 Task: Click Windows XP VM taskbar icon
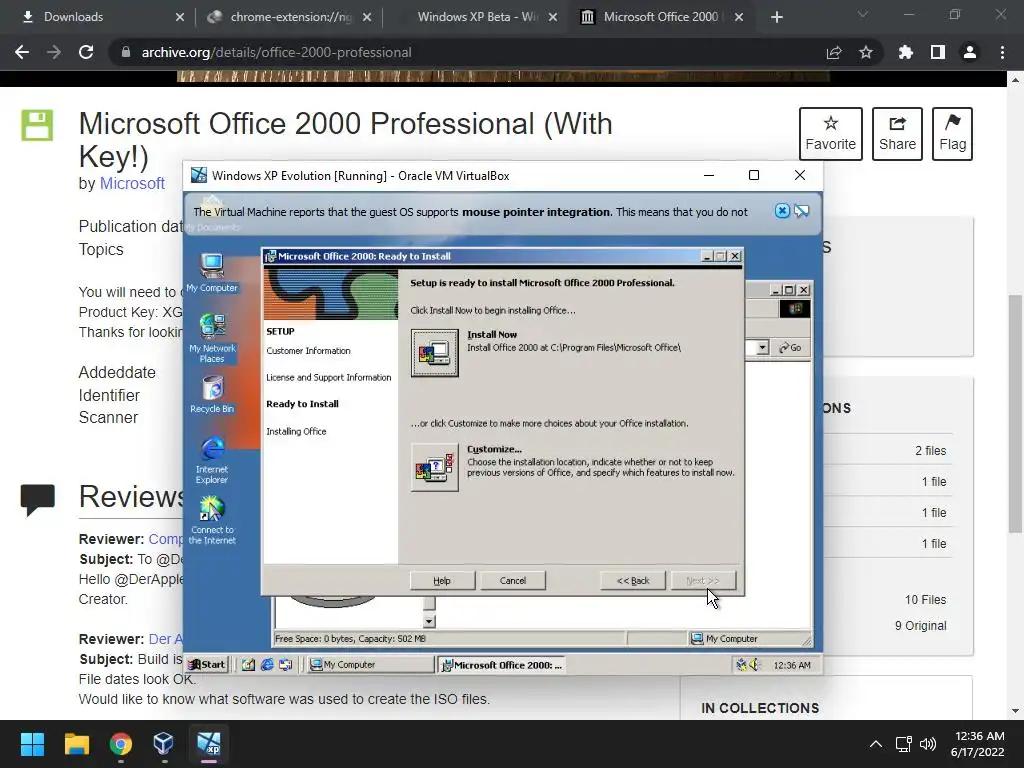point(209,744)
